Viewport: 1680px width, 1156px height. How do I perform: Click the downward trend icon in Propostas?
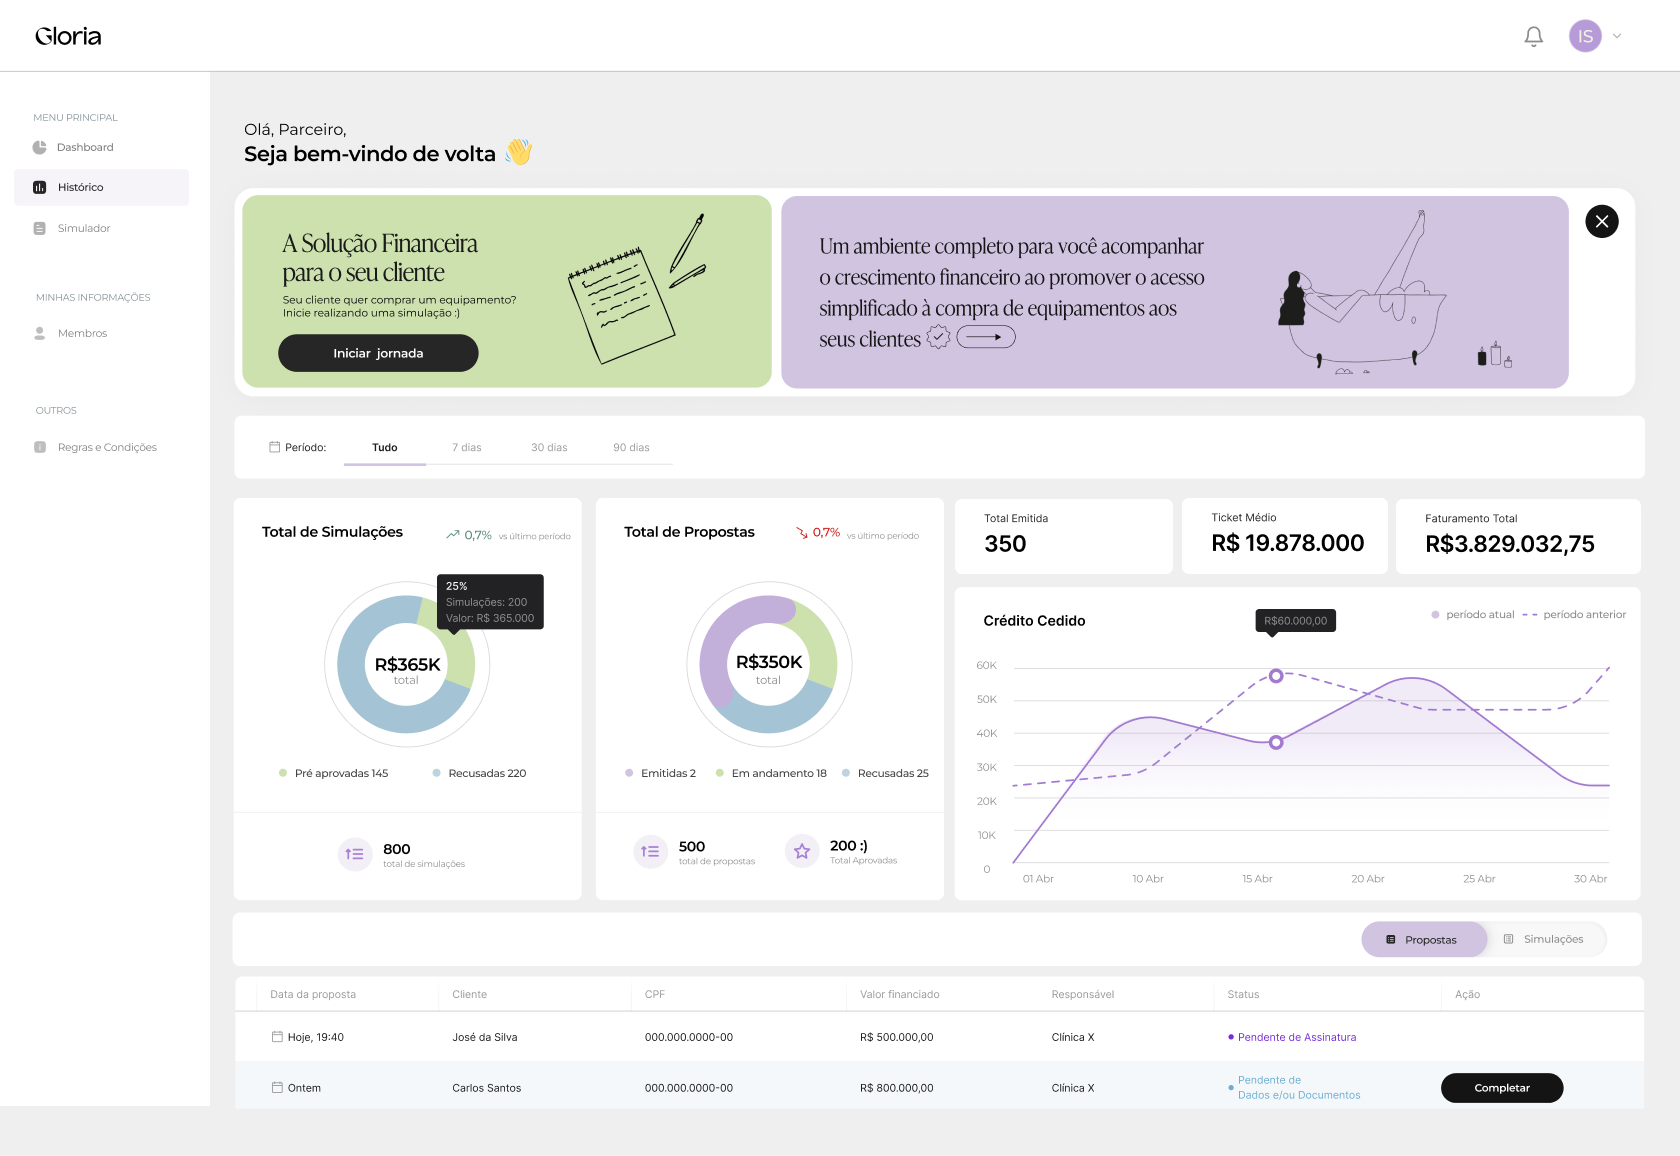[802, 533]
